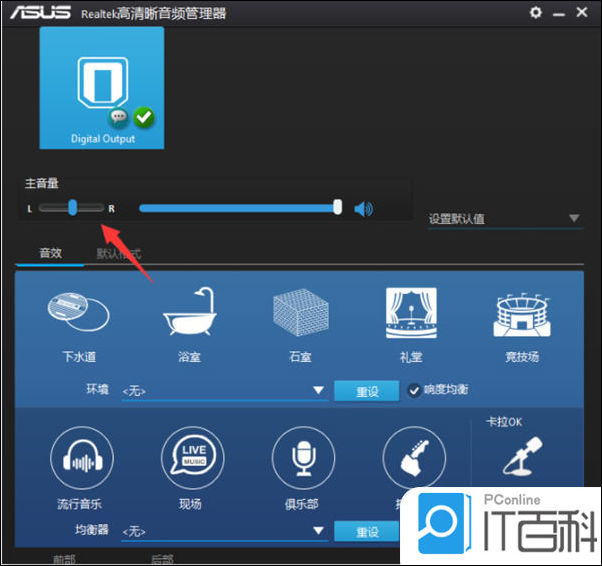Toggle the 响度均衡 checkbox
Image resolution: width=602 pixels, height=566 pixels.
click(x=414, y=391)
